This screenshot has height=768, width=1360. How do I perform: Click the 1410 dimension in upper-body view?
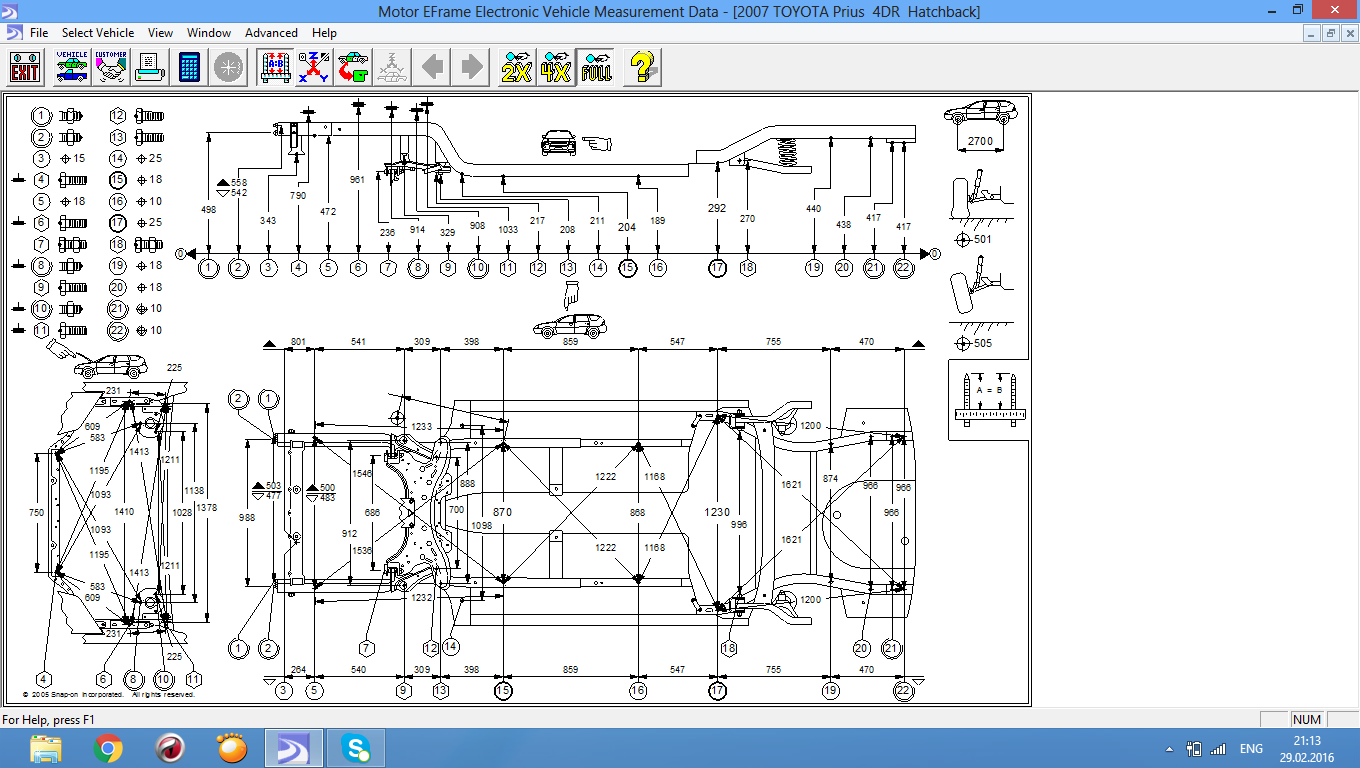(124, 512)
